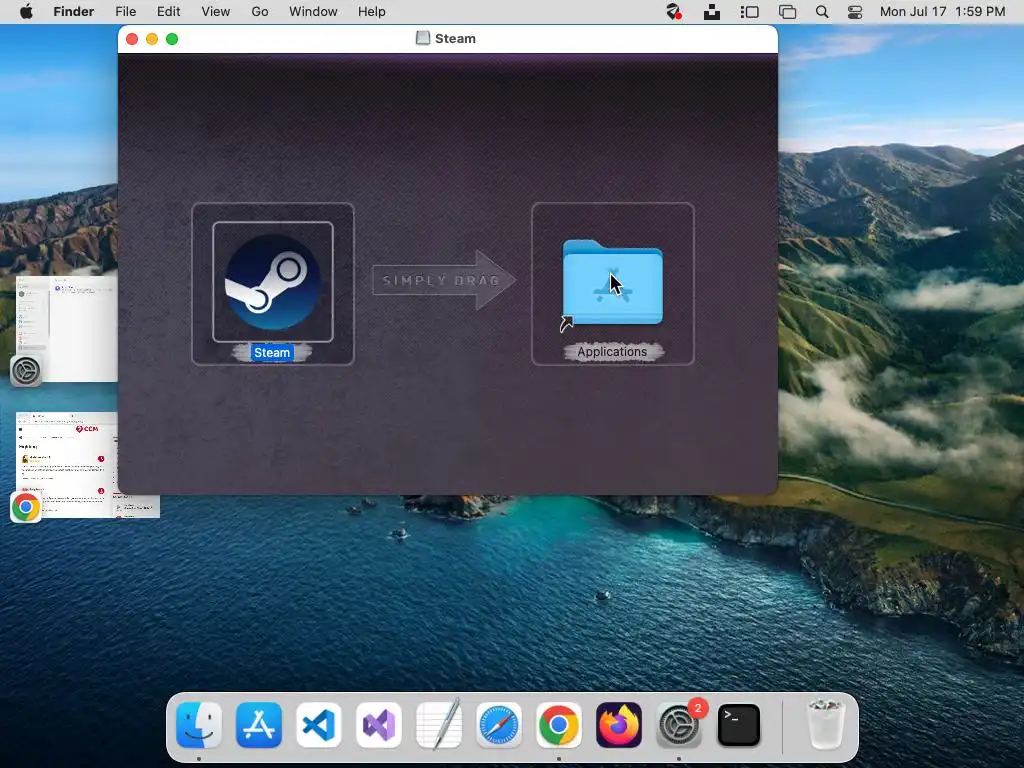Click the Applications folder shortcut

click(x=613, y=283)
